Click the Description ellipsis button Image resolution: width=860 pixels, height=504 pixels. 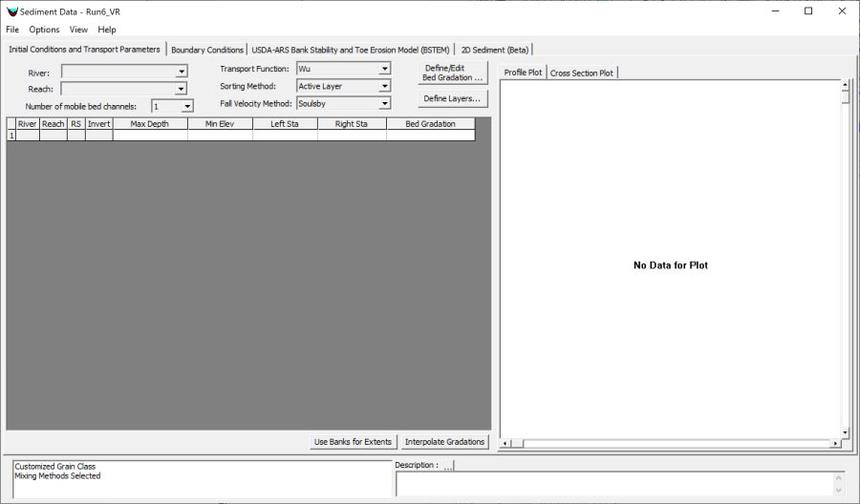[448, 466]
